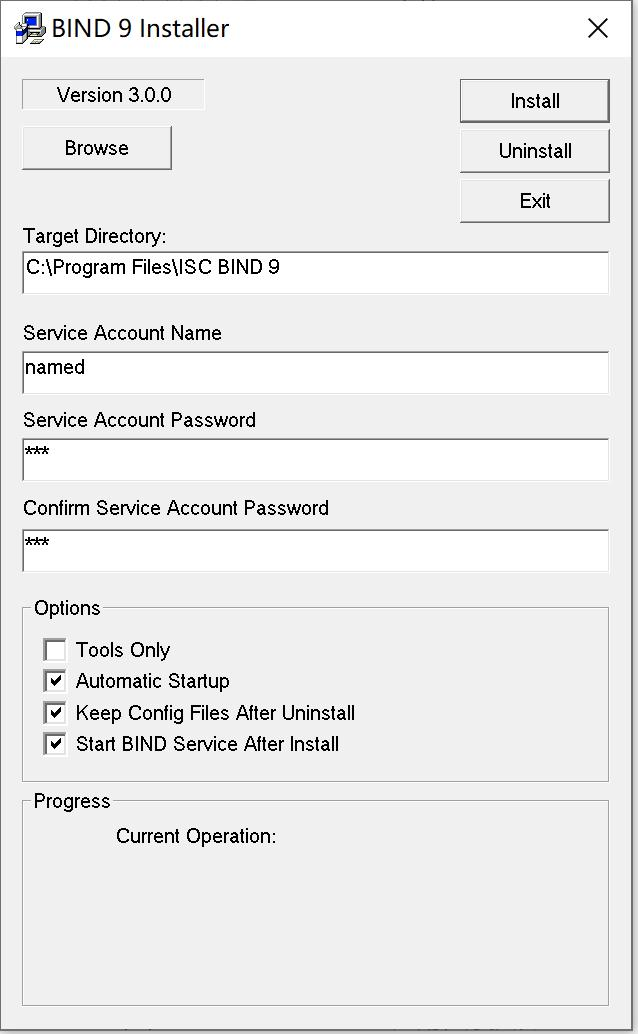Disable the Automatic Startup checkbox
Viewport: 638px width, 1034px height.
(55, 681)
